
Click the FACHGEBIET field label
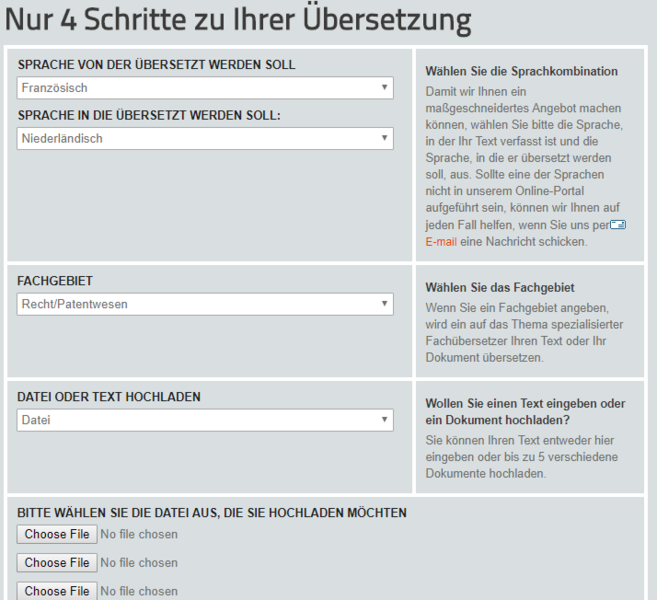[x=55, y=281]
